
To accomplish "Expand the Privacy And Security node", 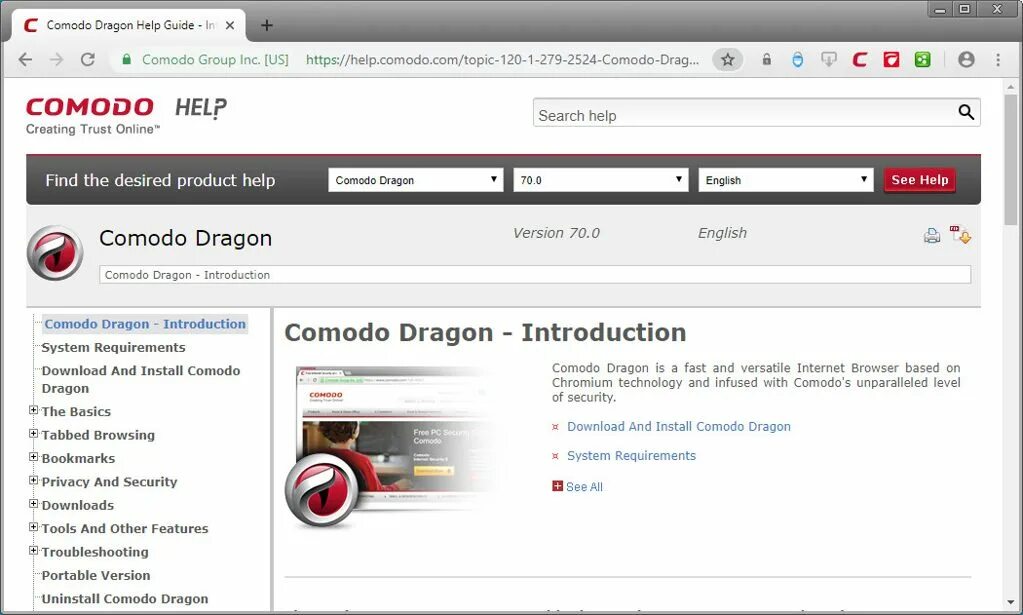I will [33, 481].
